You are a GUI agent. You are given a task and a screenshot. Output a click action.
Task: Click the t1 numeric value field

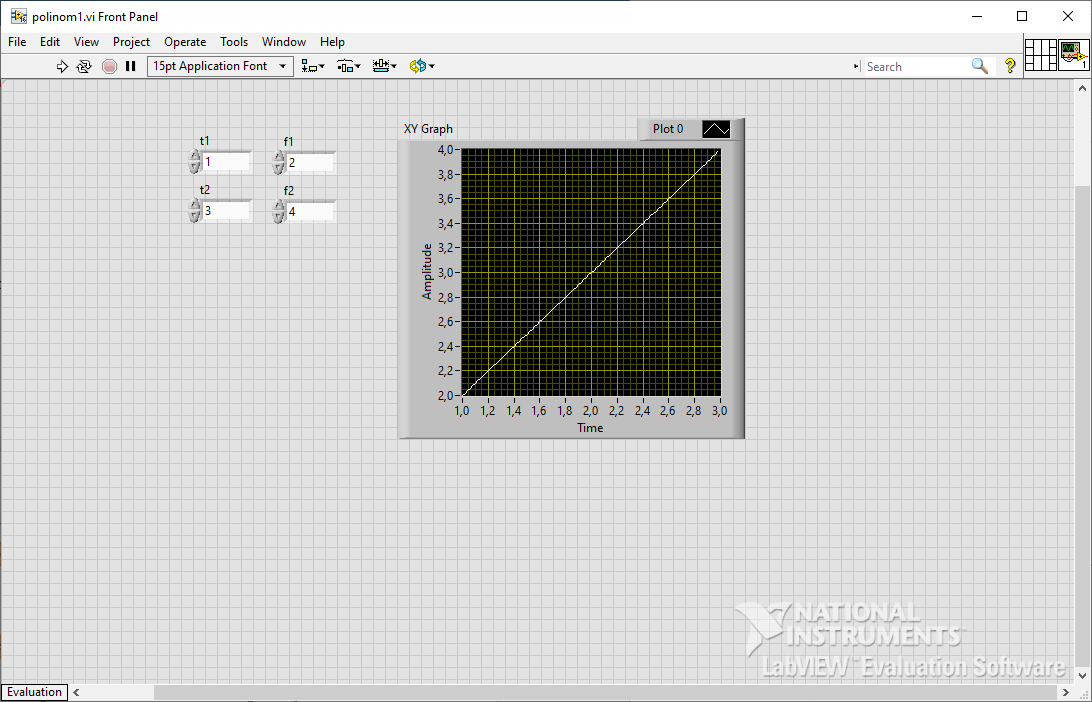point(226,162)
